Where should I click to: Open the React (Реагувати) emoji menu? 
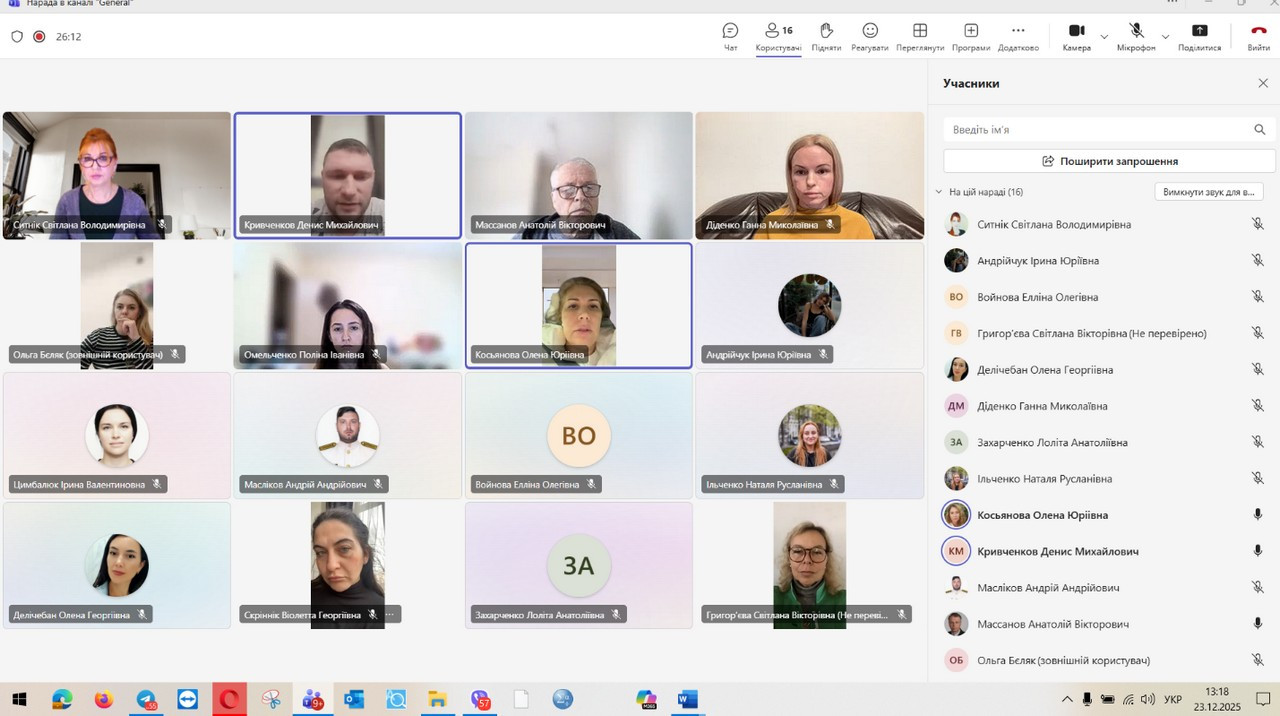(870, 37)
